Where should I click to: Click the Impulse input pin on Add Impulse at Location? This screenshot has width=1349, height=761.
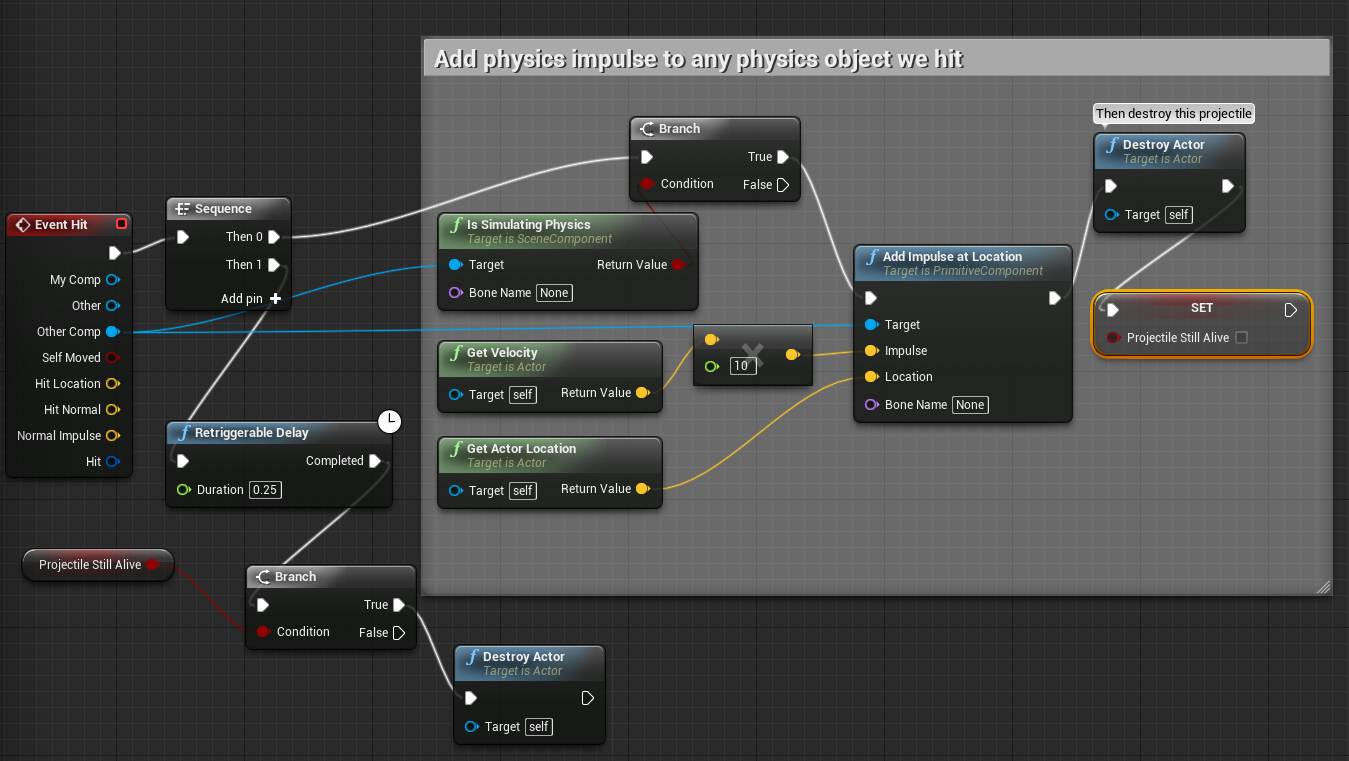[872, 350]
